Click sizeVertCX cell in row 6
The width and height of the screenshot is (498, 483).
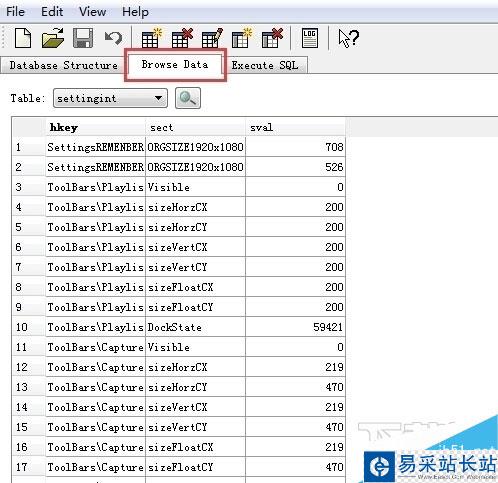tap(195, 247)
